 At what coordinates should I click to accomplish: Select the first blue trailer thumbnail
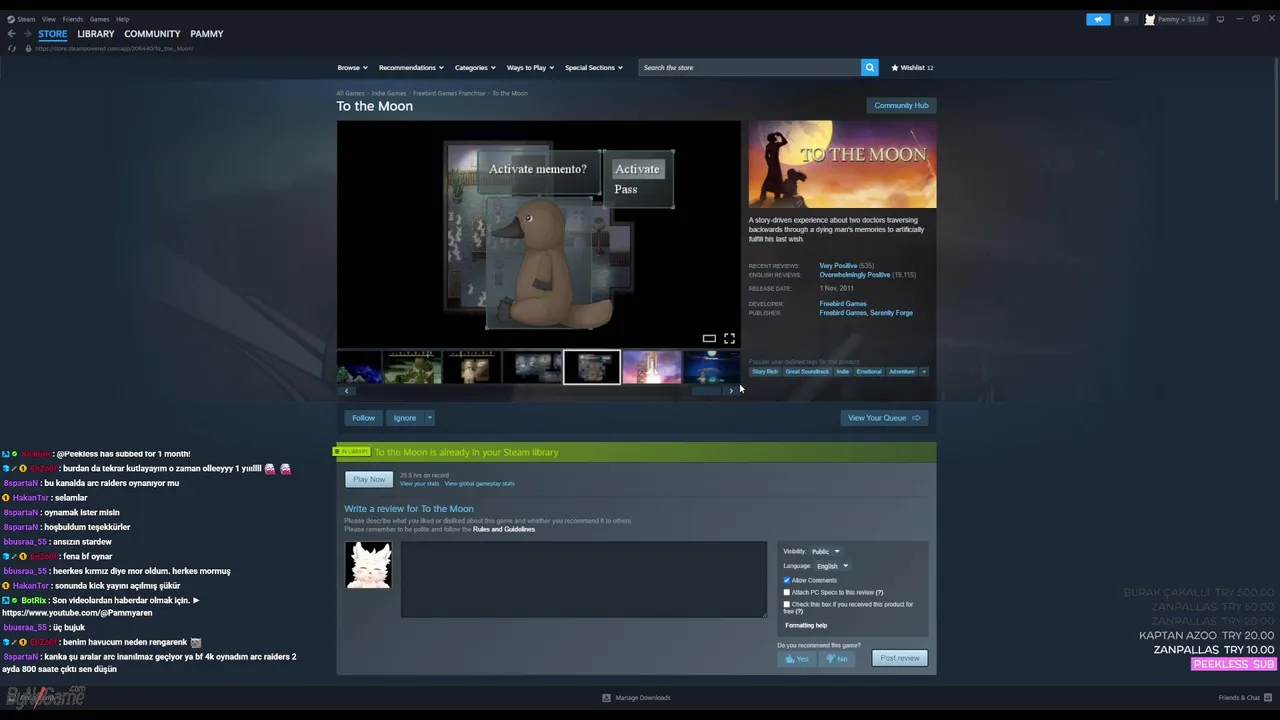360,367
